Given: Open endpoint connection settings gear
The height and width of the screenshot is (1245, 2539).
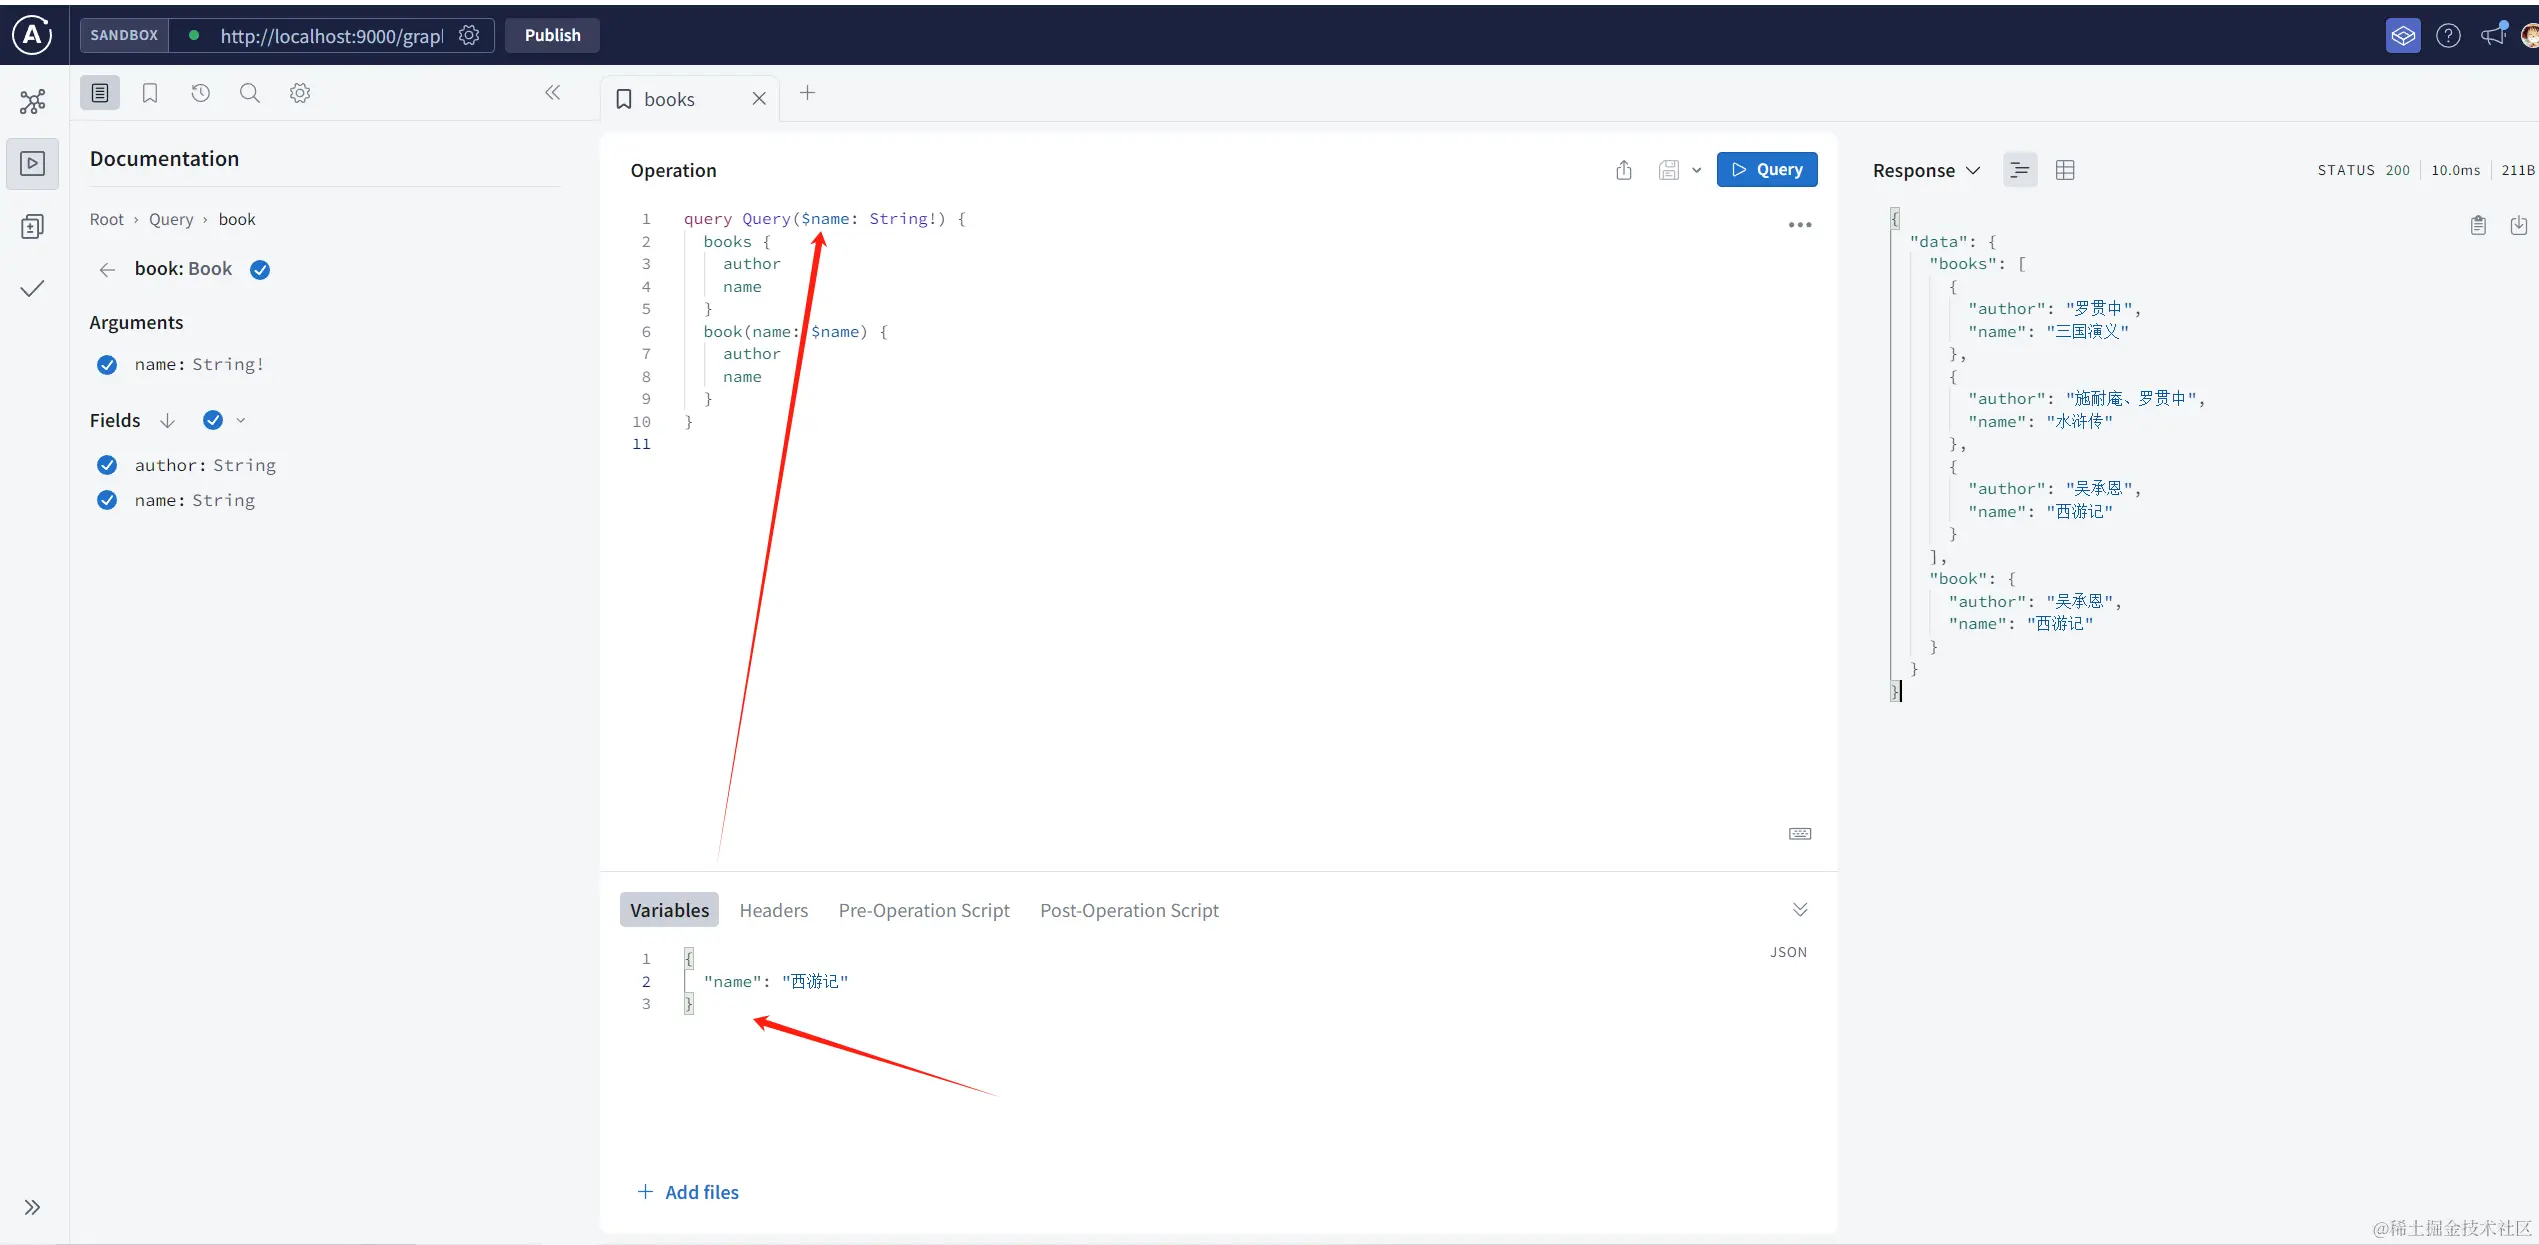Looking at the screenshot, I should click(x=469, y=36).
